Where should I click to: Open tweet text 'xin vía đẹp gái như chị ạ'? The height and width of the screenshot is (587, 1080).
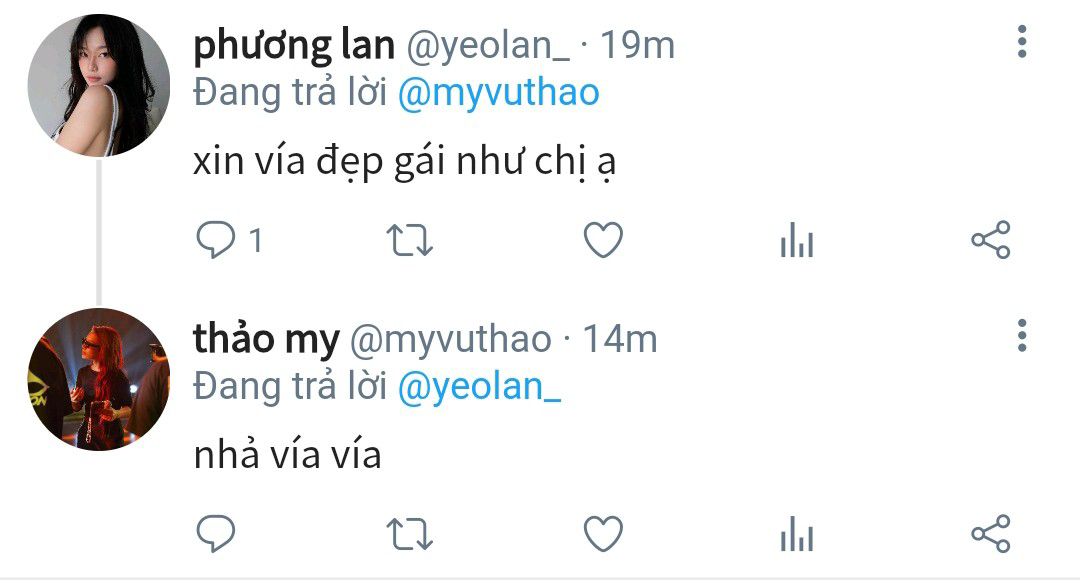tap(404, 163)
